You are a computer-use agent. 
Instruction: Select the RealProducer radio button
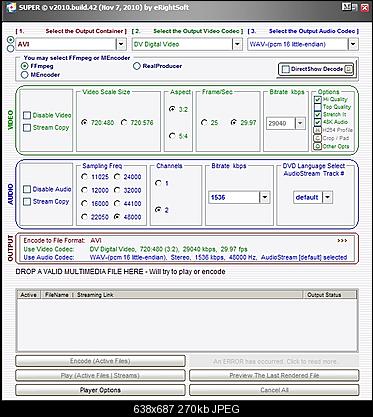(x=137, y=66)
